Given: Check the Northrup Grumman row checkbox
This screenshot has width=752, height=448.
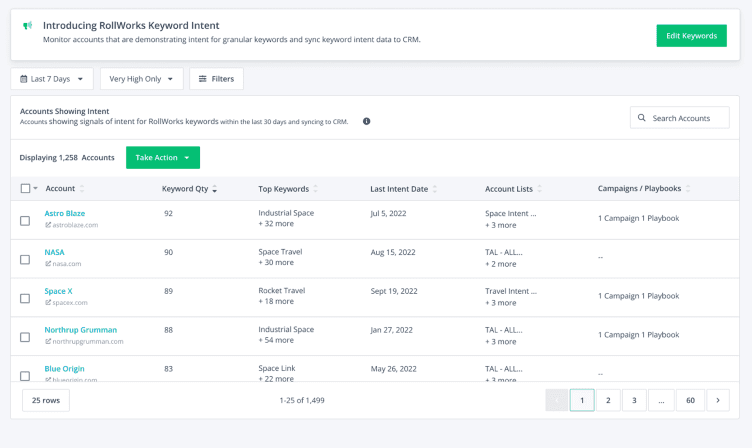Looking at the screenshot, I should (25, 337).
